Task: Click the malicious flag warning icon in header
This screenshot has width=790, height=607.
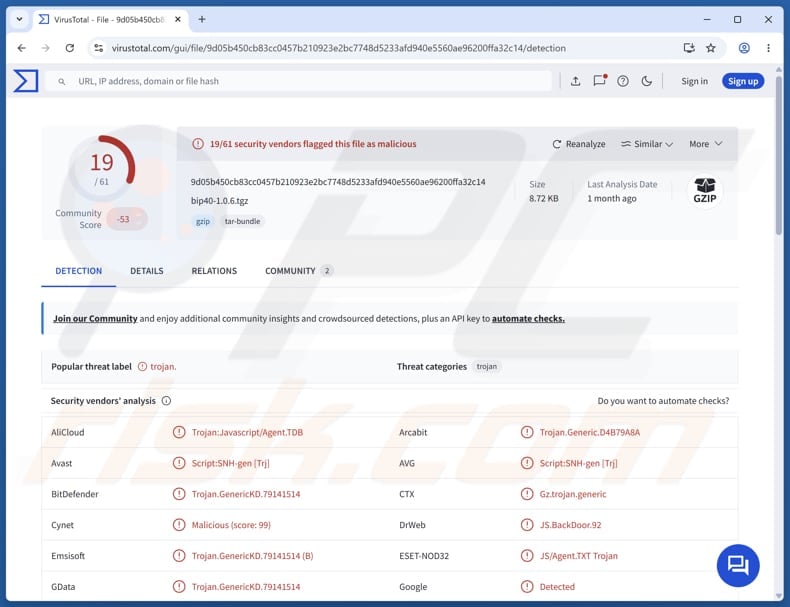Action: 198,144
